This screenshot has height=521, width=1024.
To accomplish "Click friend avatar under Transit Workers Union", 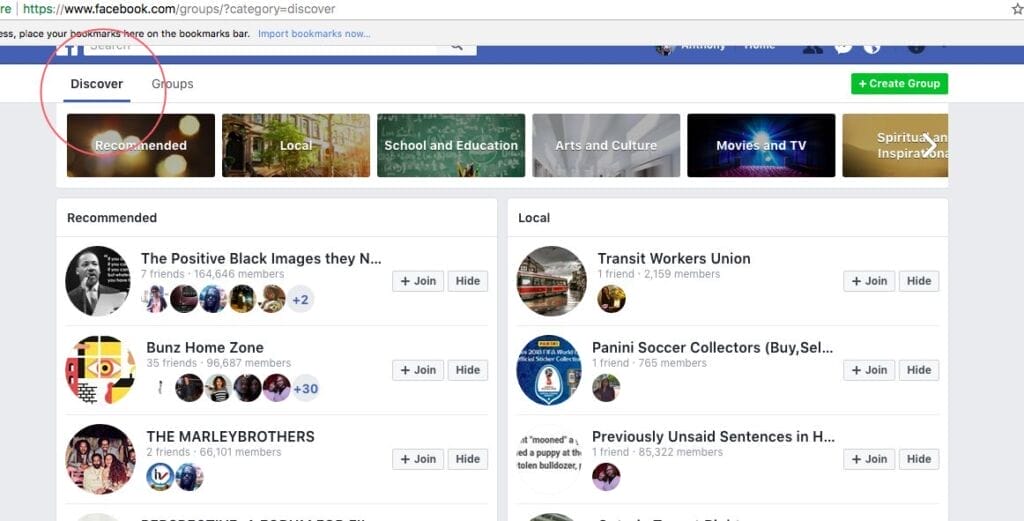I will click(612, 299).
